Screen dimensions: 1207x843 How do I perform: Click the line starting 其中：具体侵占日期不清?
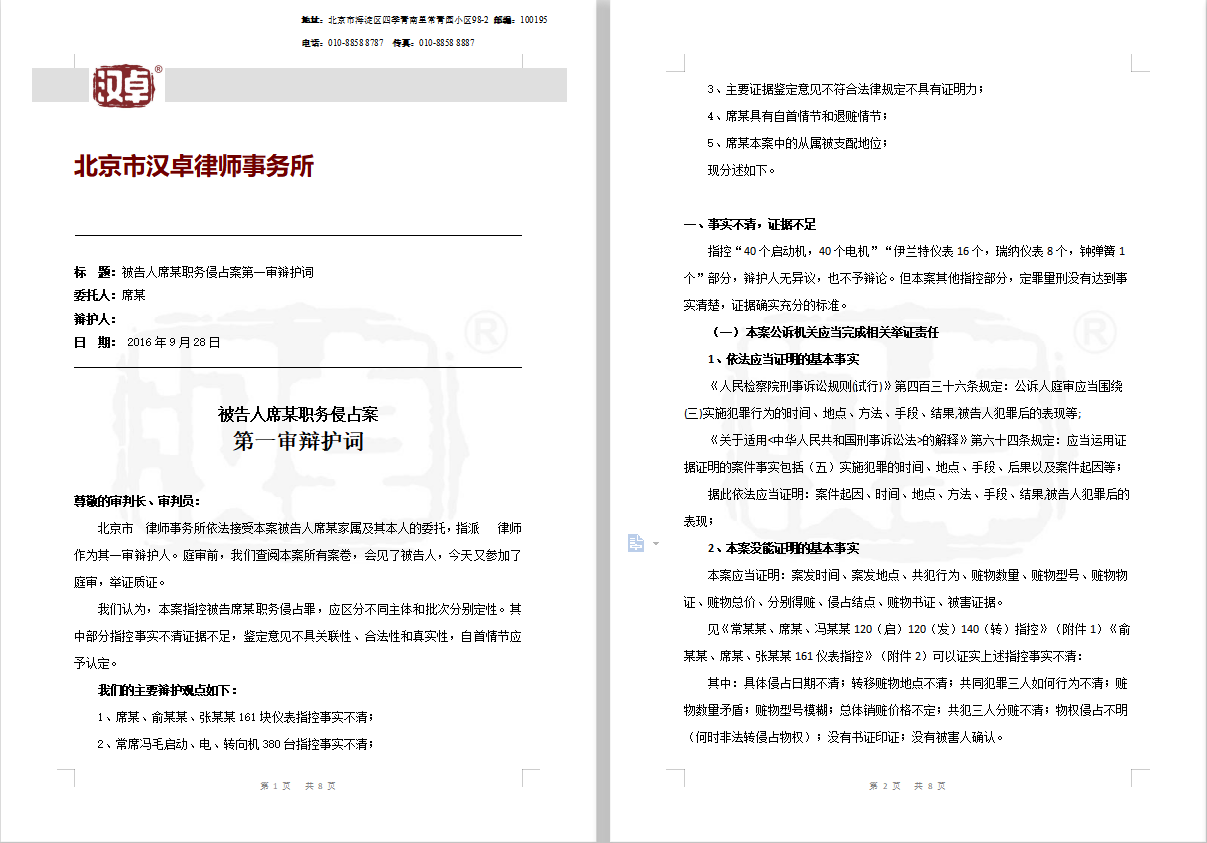[x=918, y=683]
